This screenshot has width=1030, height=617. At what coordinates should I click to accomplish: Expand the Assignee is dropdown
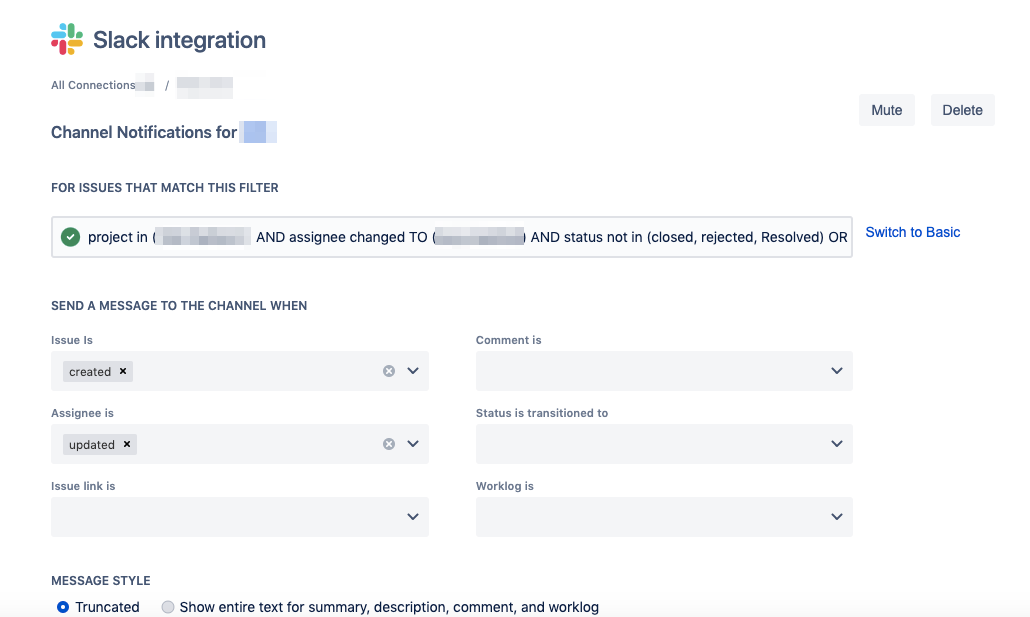[413, 444]
